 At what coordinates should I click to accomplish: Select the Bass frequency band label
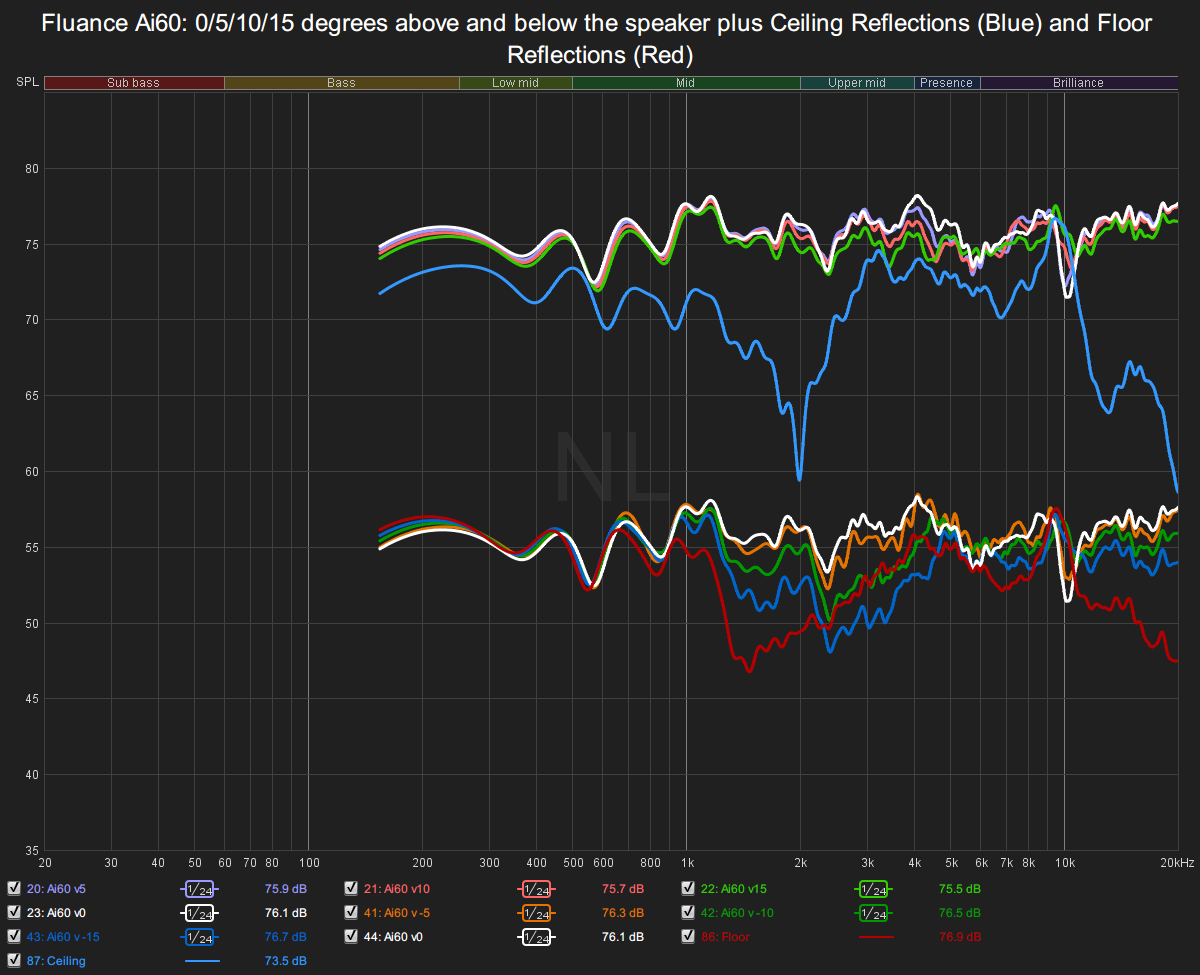(x=341, y=83)
